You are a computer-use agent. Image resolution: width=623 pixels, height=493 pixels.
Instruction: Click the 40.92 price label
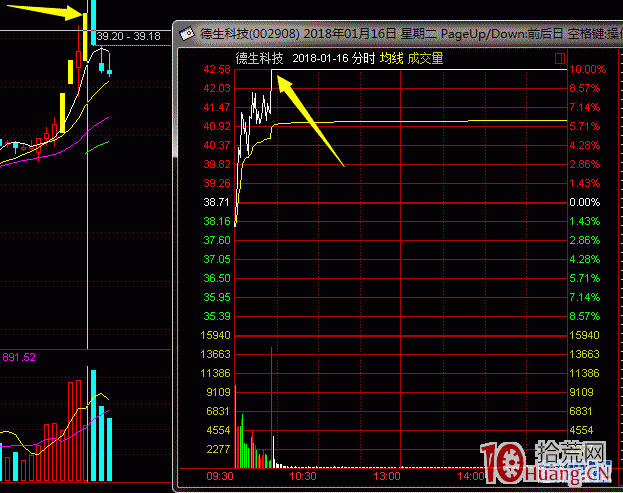[x=217, y=126]
